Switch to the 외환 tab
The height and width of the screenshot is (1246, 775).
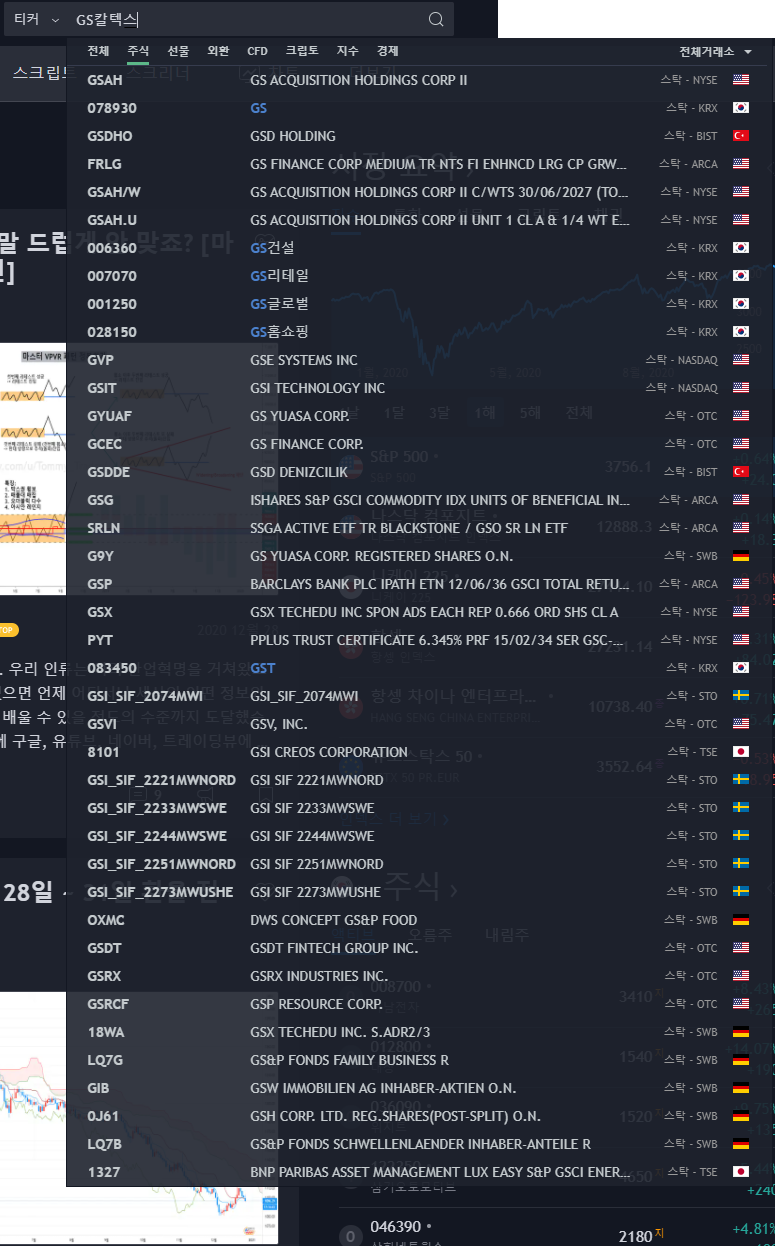218,51
